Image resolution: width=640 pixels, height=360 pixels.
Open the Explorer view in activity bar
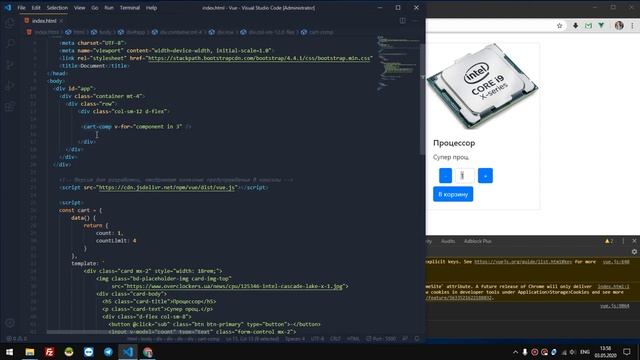[9, 23]
